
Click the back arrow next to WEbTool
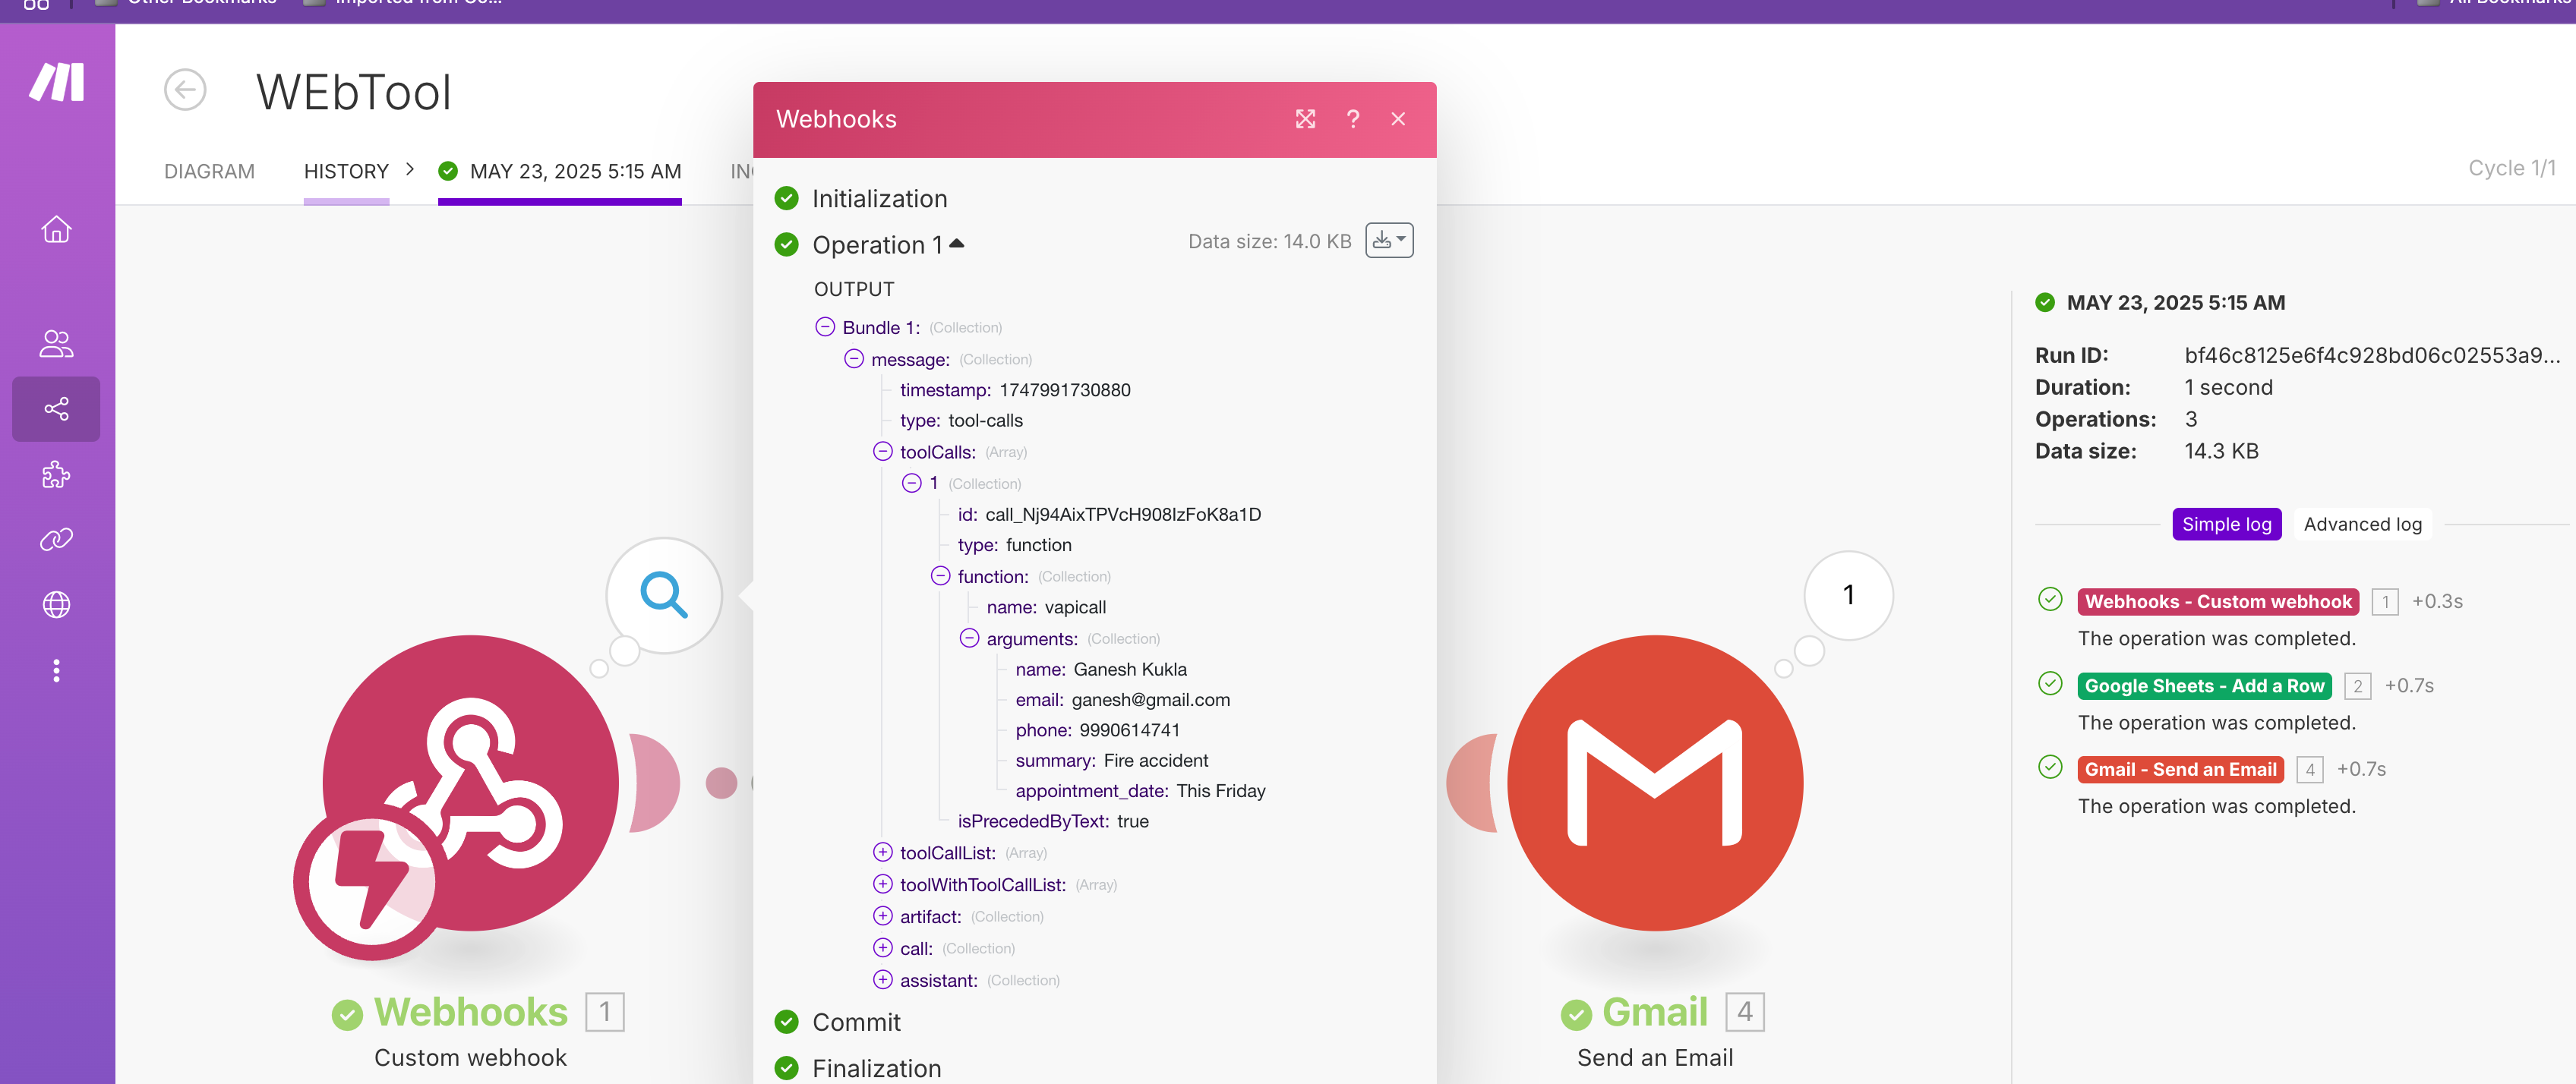(185, 90)
